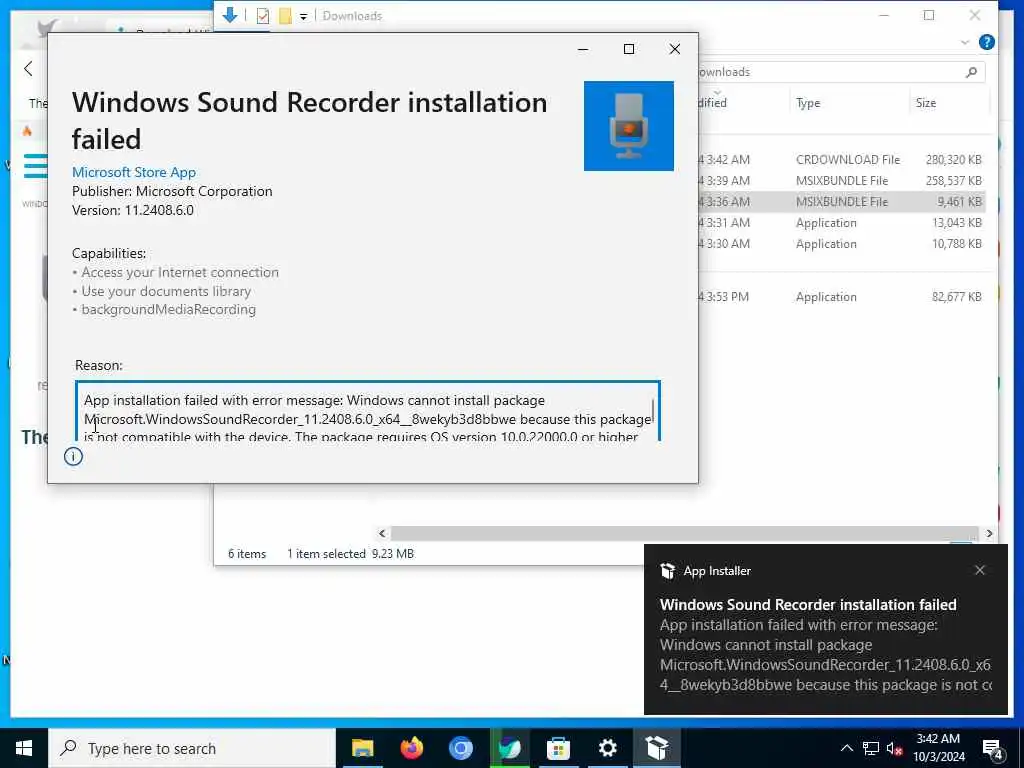
Task: Open the Windows Start menu
Action: (24, 748)
